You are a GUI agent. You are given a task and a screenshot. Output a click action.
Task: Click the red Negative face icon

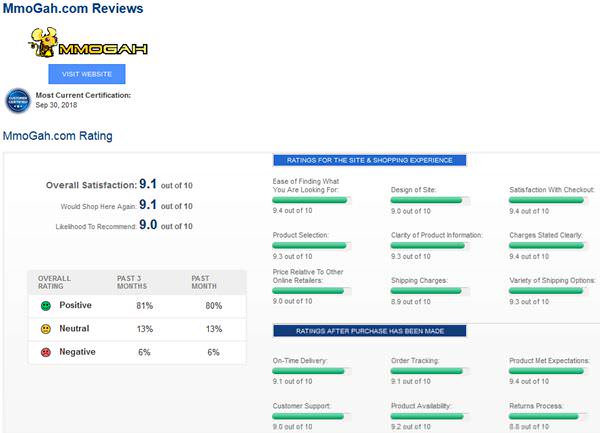(x=46, y=352)
